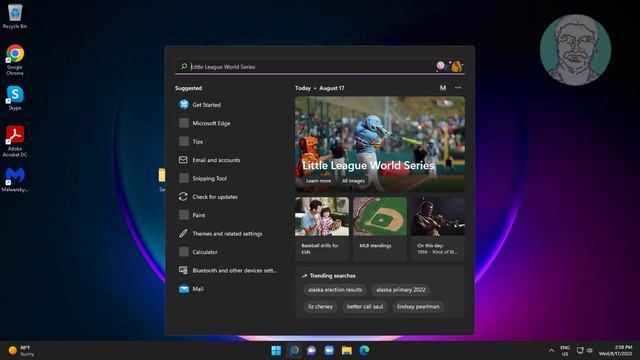Click the baseball doodle in the search bar
This screenshot has height=360, width=640.
click(449, 66)
